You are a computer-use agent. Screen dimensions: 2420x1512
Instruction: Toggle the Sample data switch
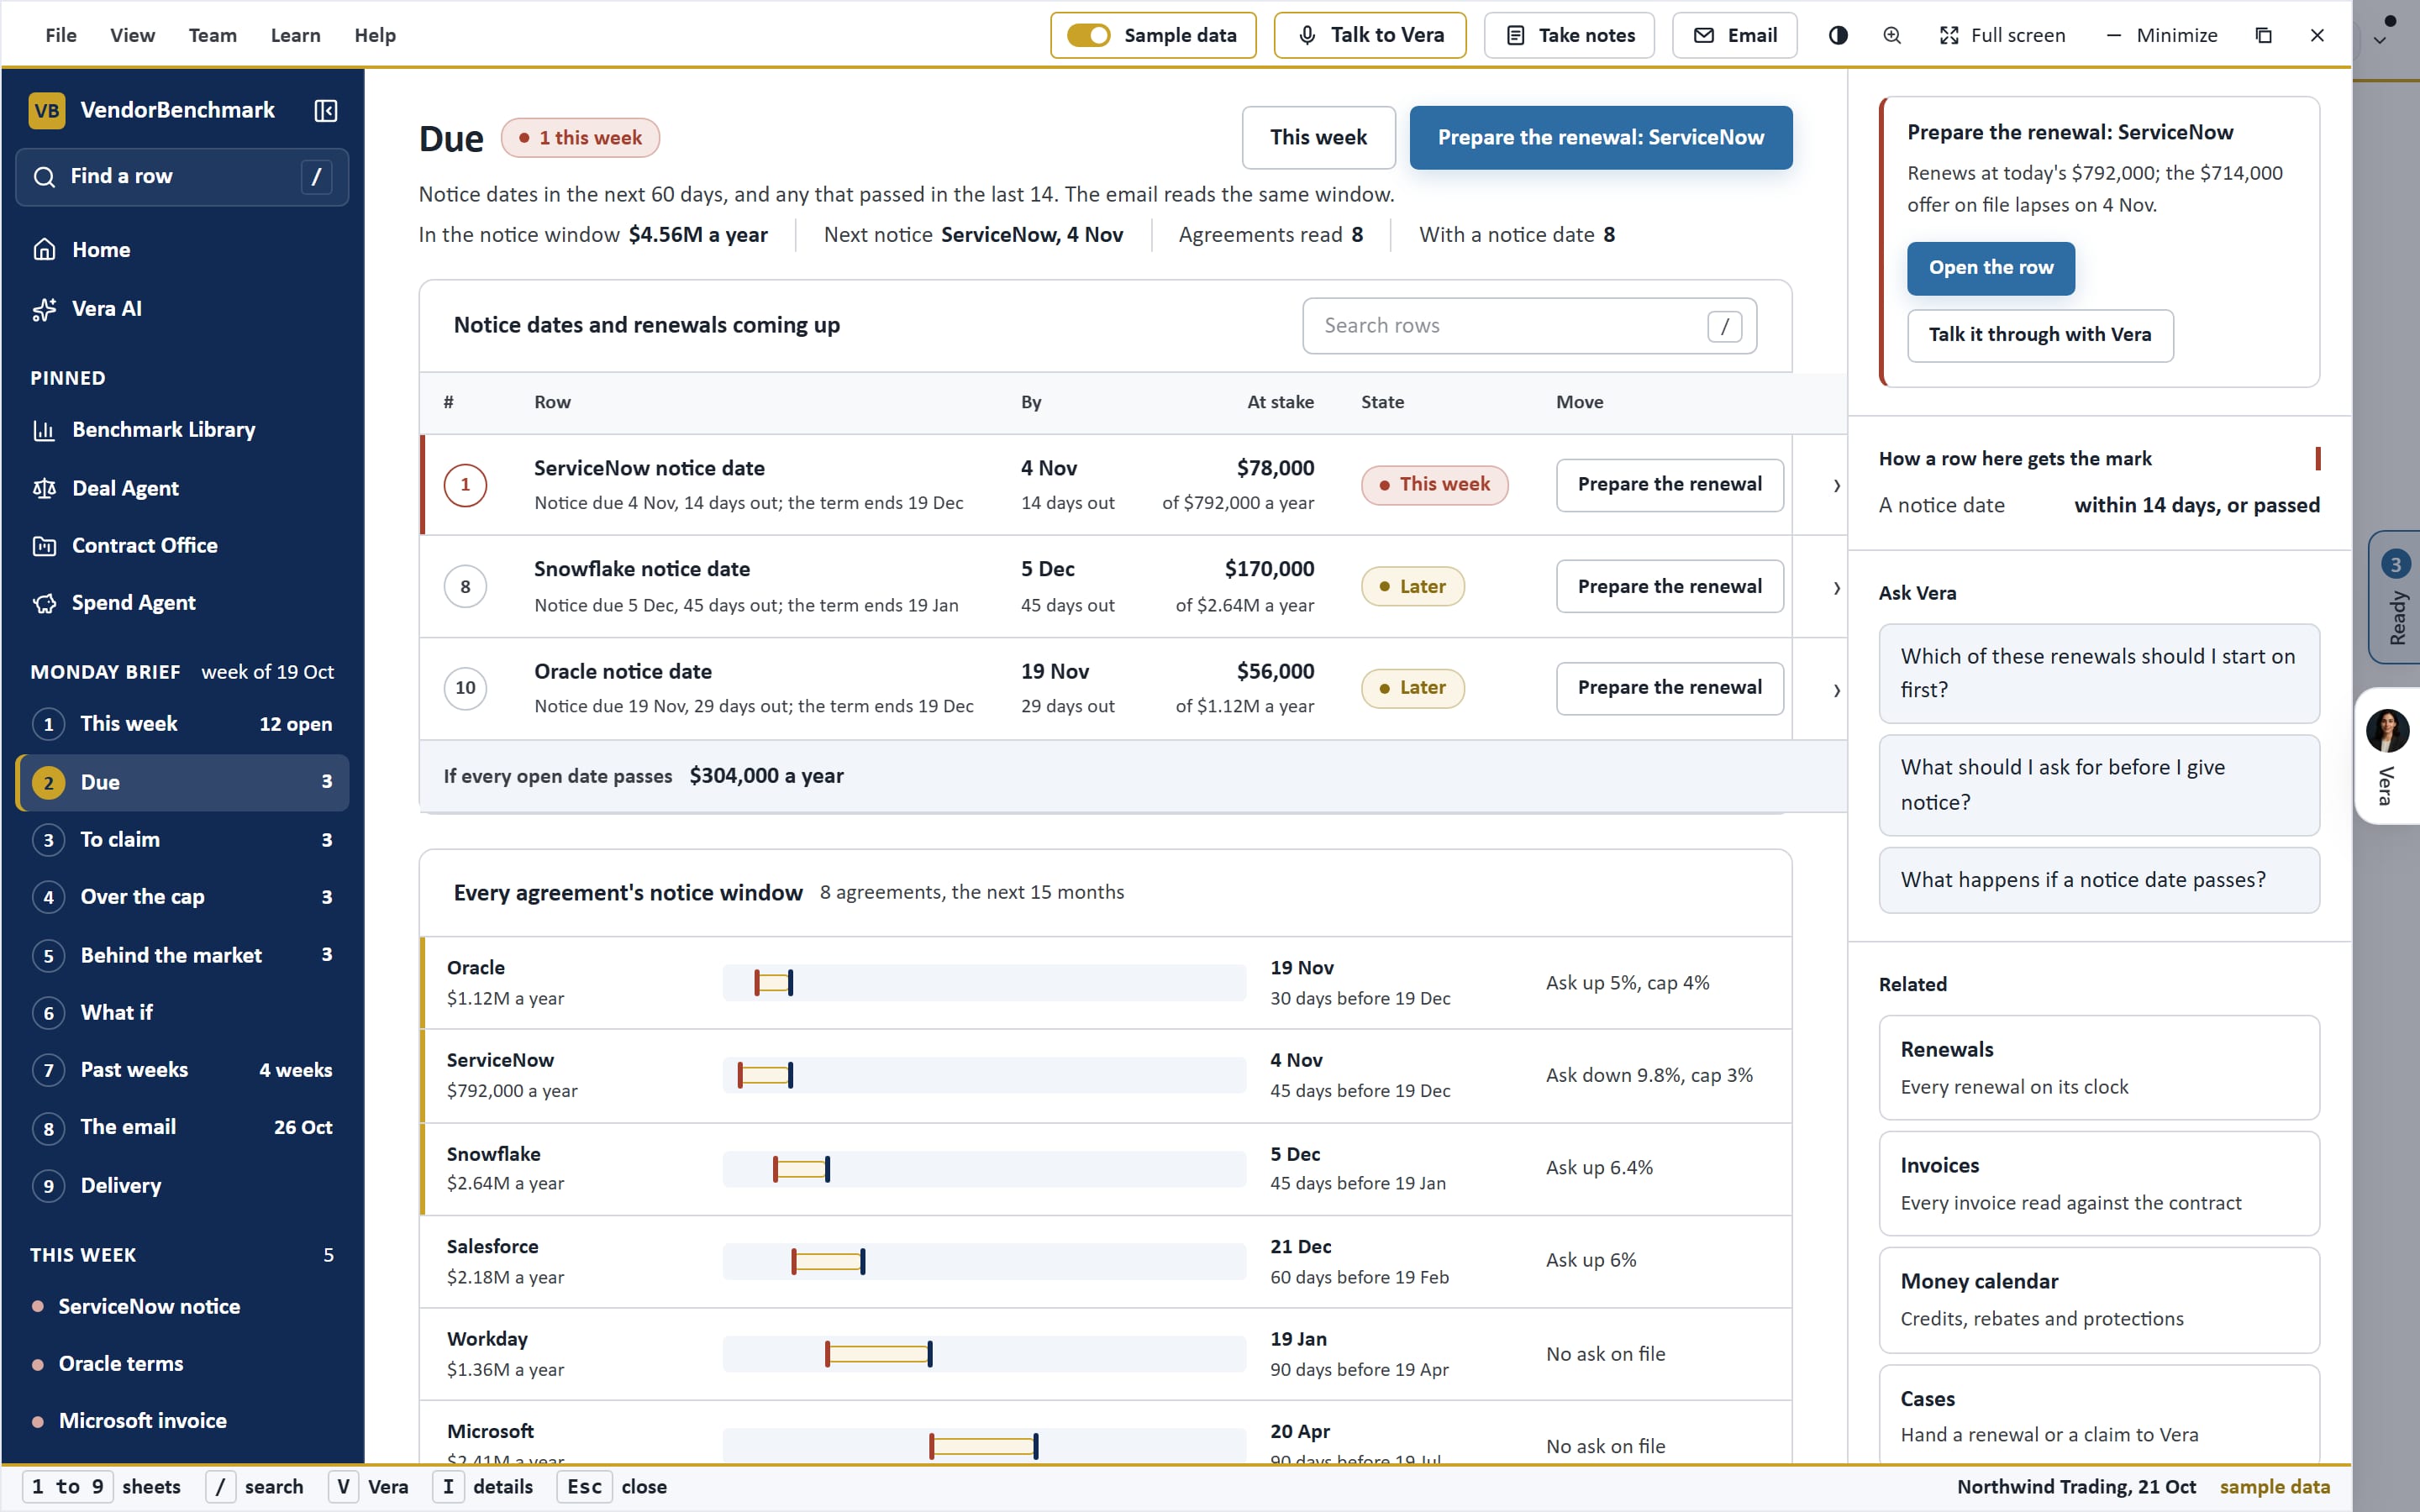pyautogui.click(x=1153, y=35)
